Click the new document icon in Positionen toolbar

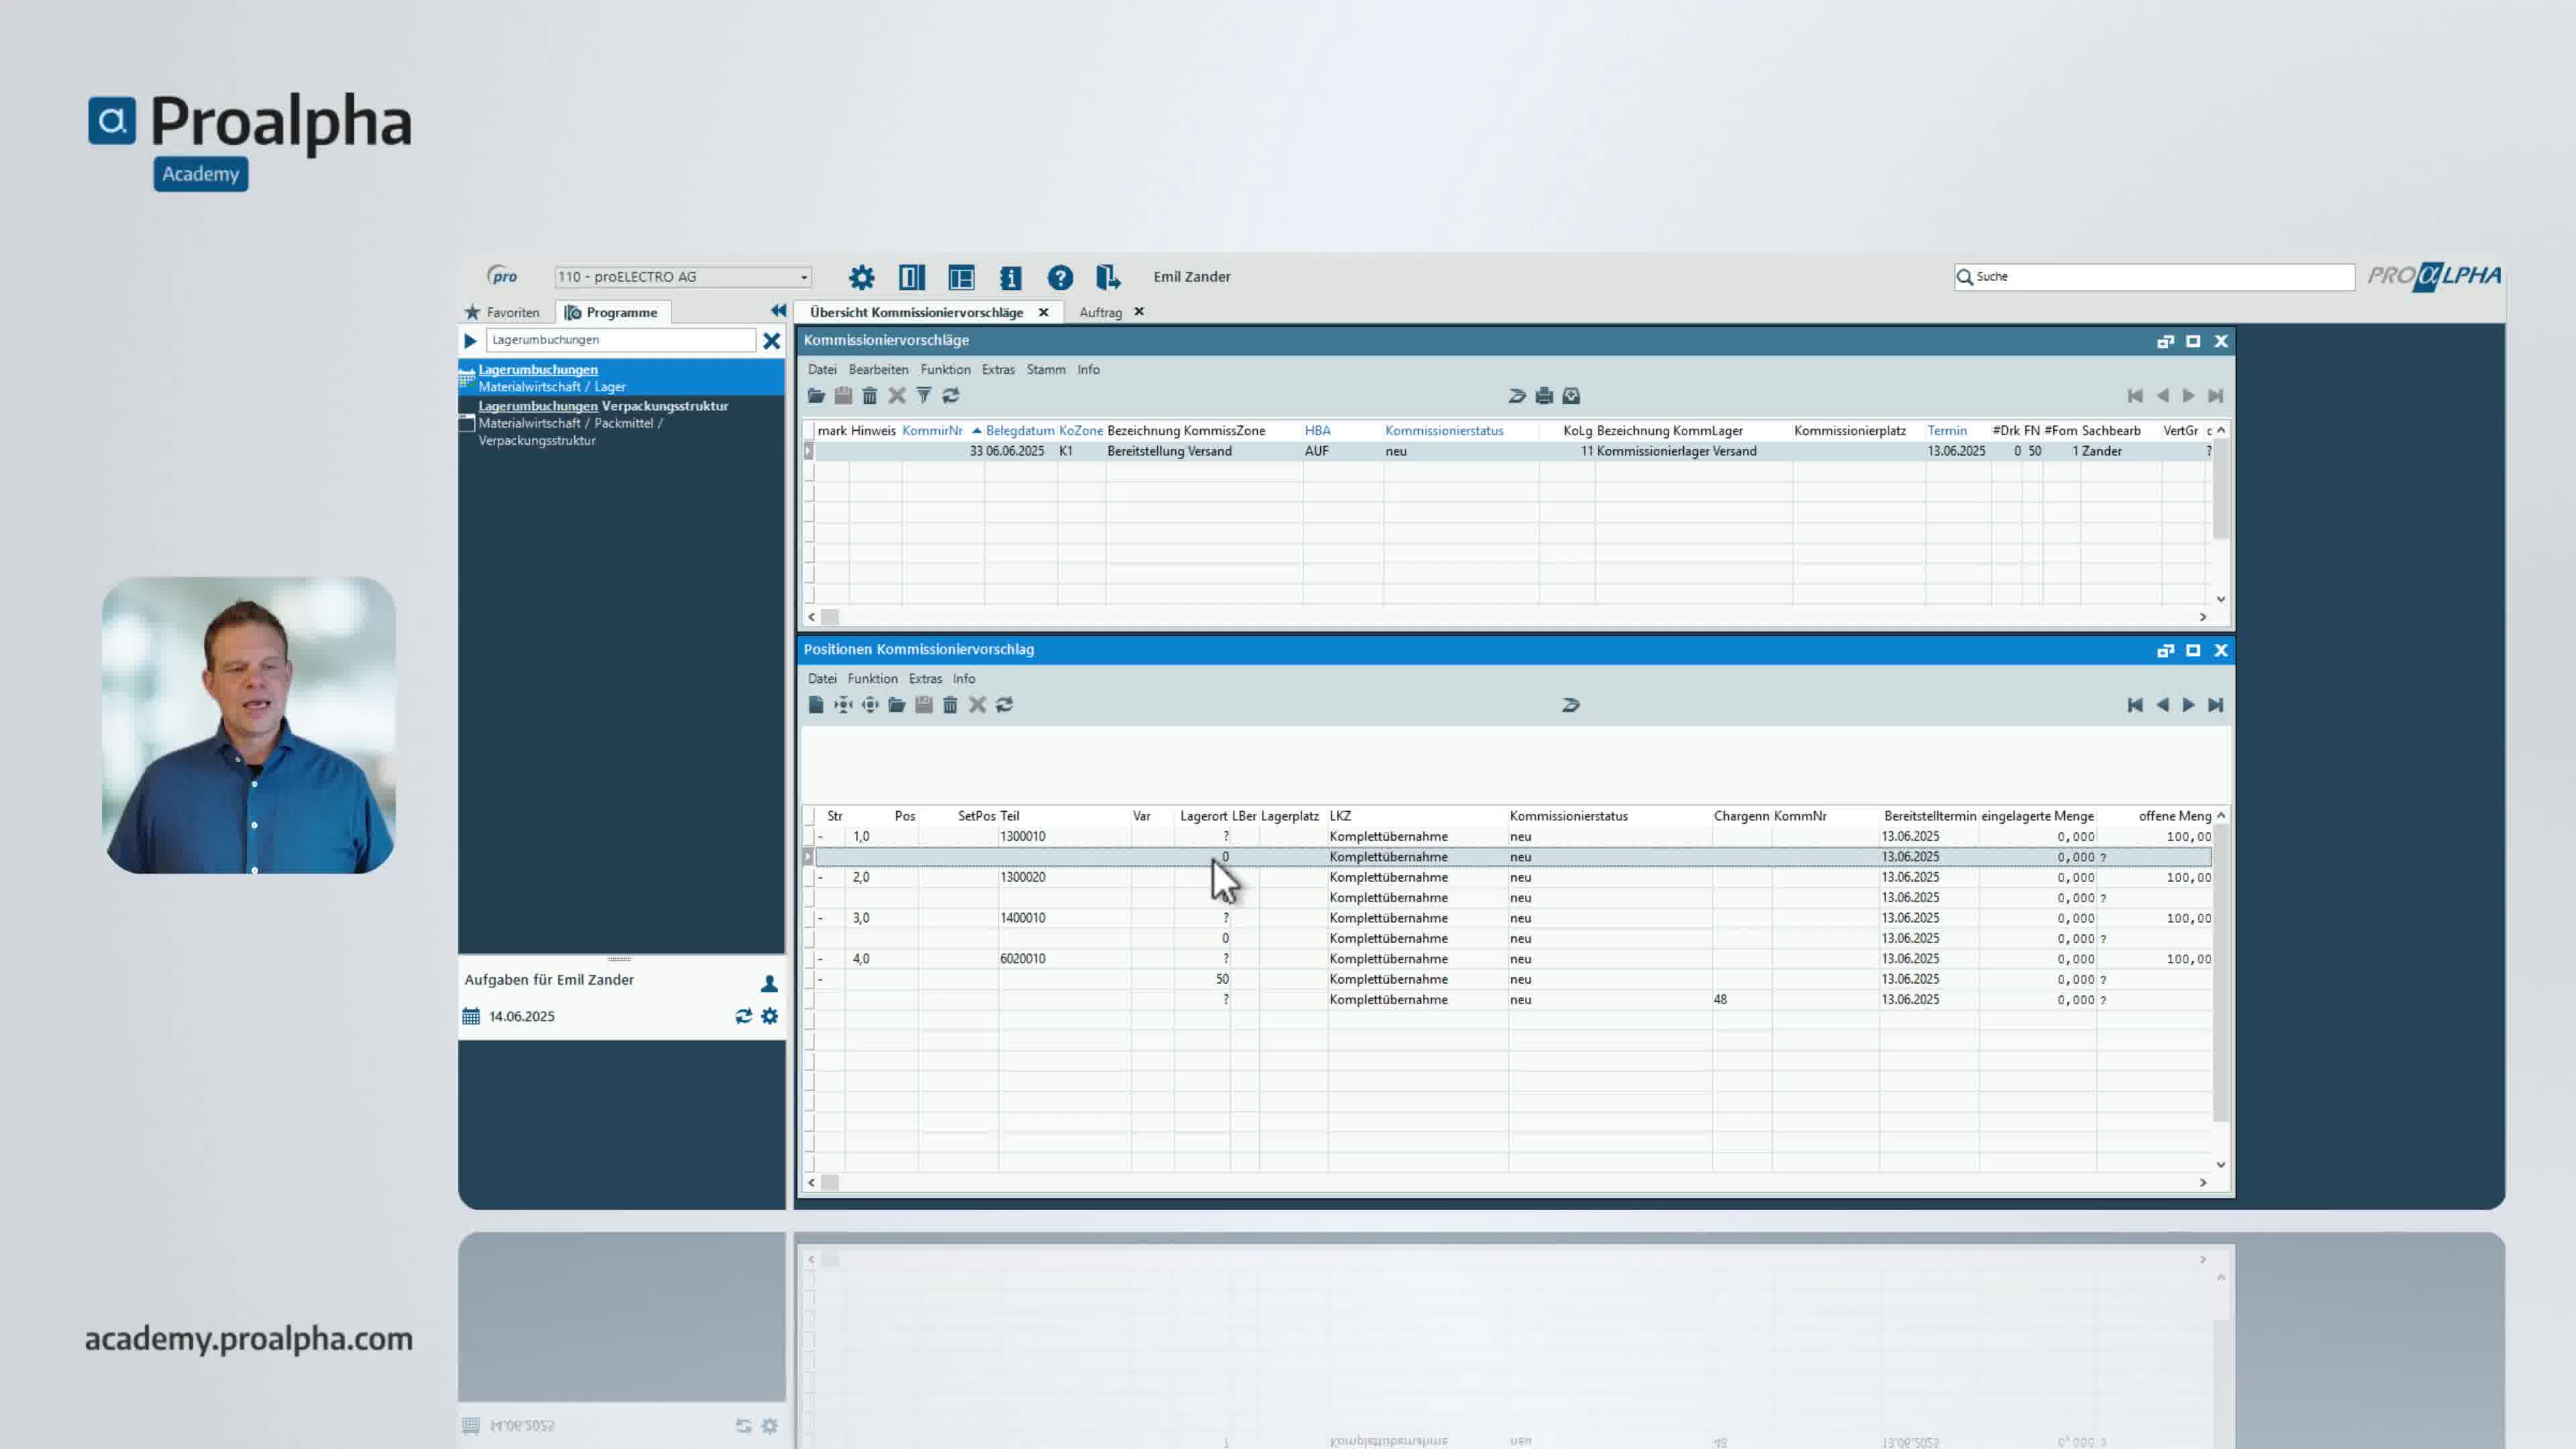tap(816, 705)
